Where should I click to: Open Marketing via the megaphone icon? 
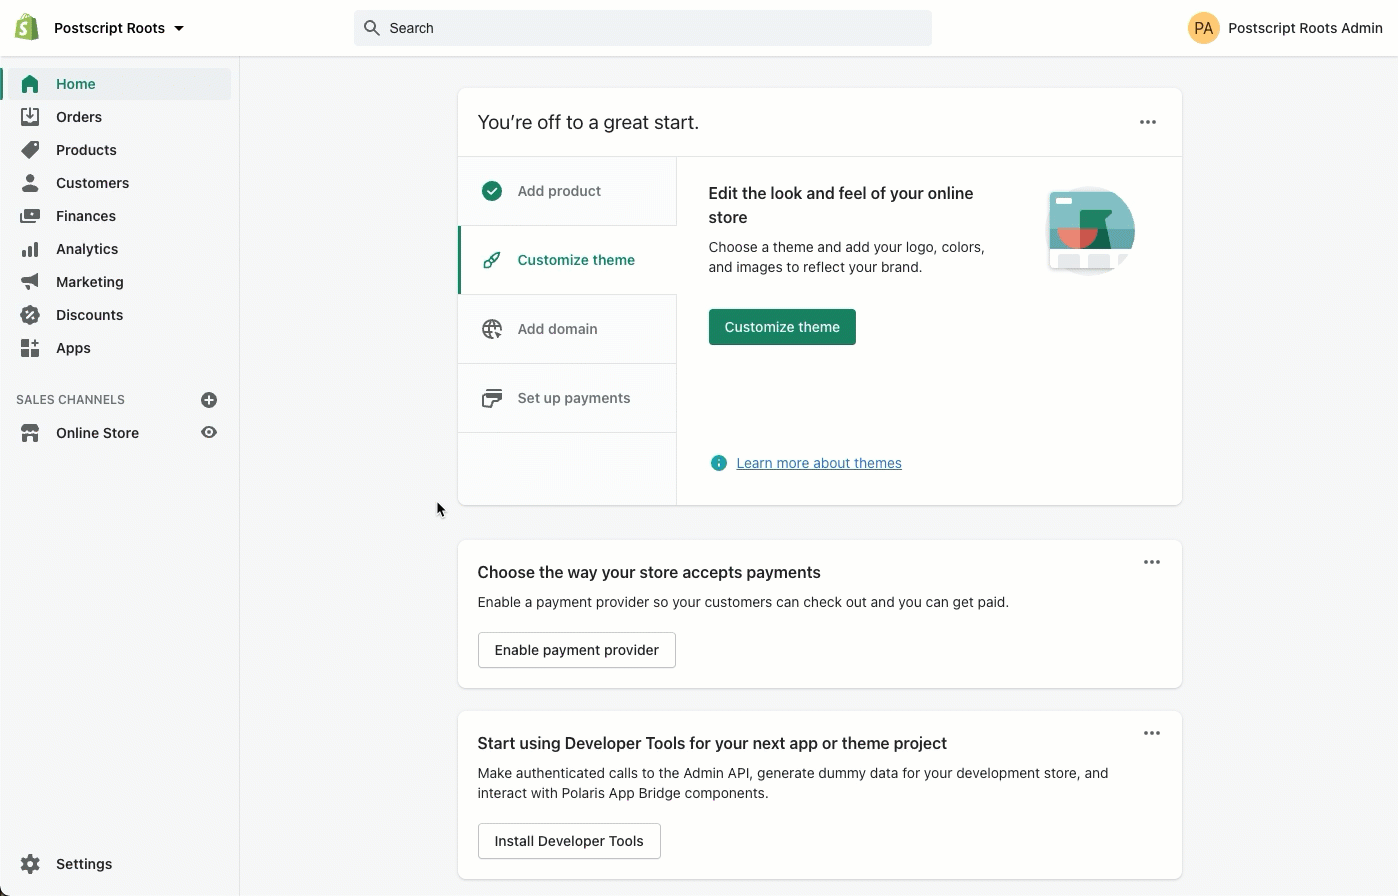(30, 282)
